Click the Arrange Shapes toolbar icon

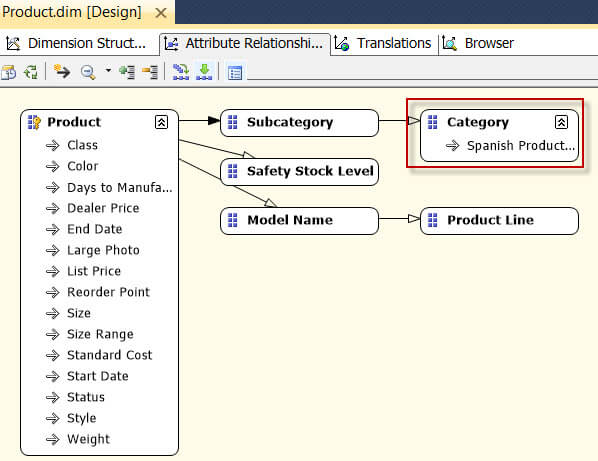click(x=181, y=72)
